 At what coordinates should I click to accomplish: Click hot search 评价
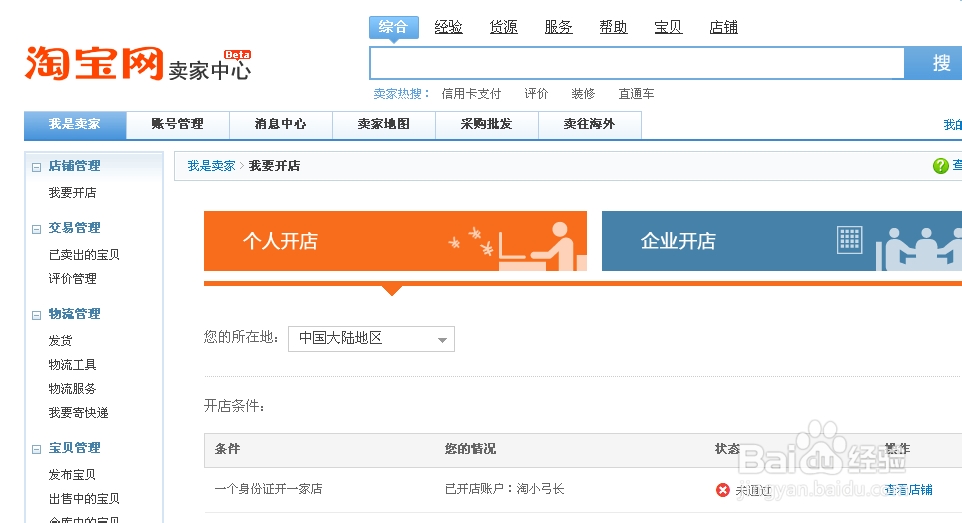point(536,94)
